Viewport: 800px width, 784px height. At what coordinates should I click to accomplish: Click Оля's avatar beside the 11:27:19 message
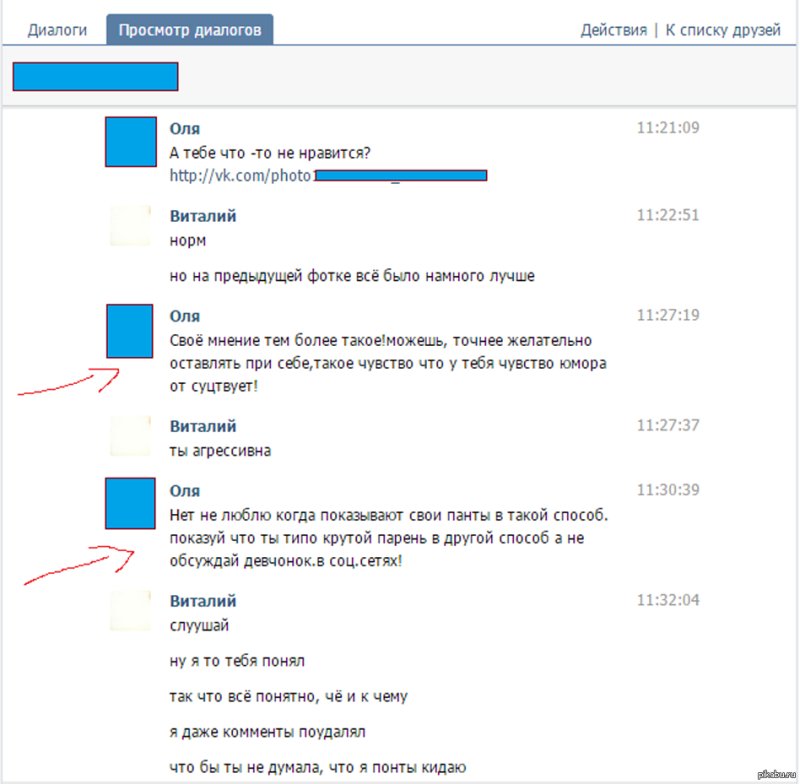[x=130, y=331]
